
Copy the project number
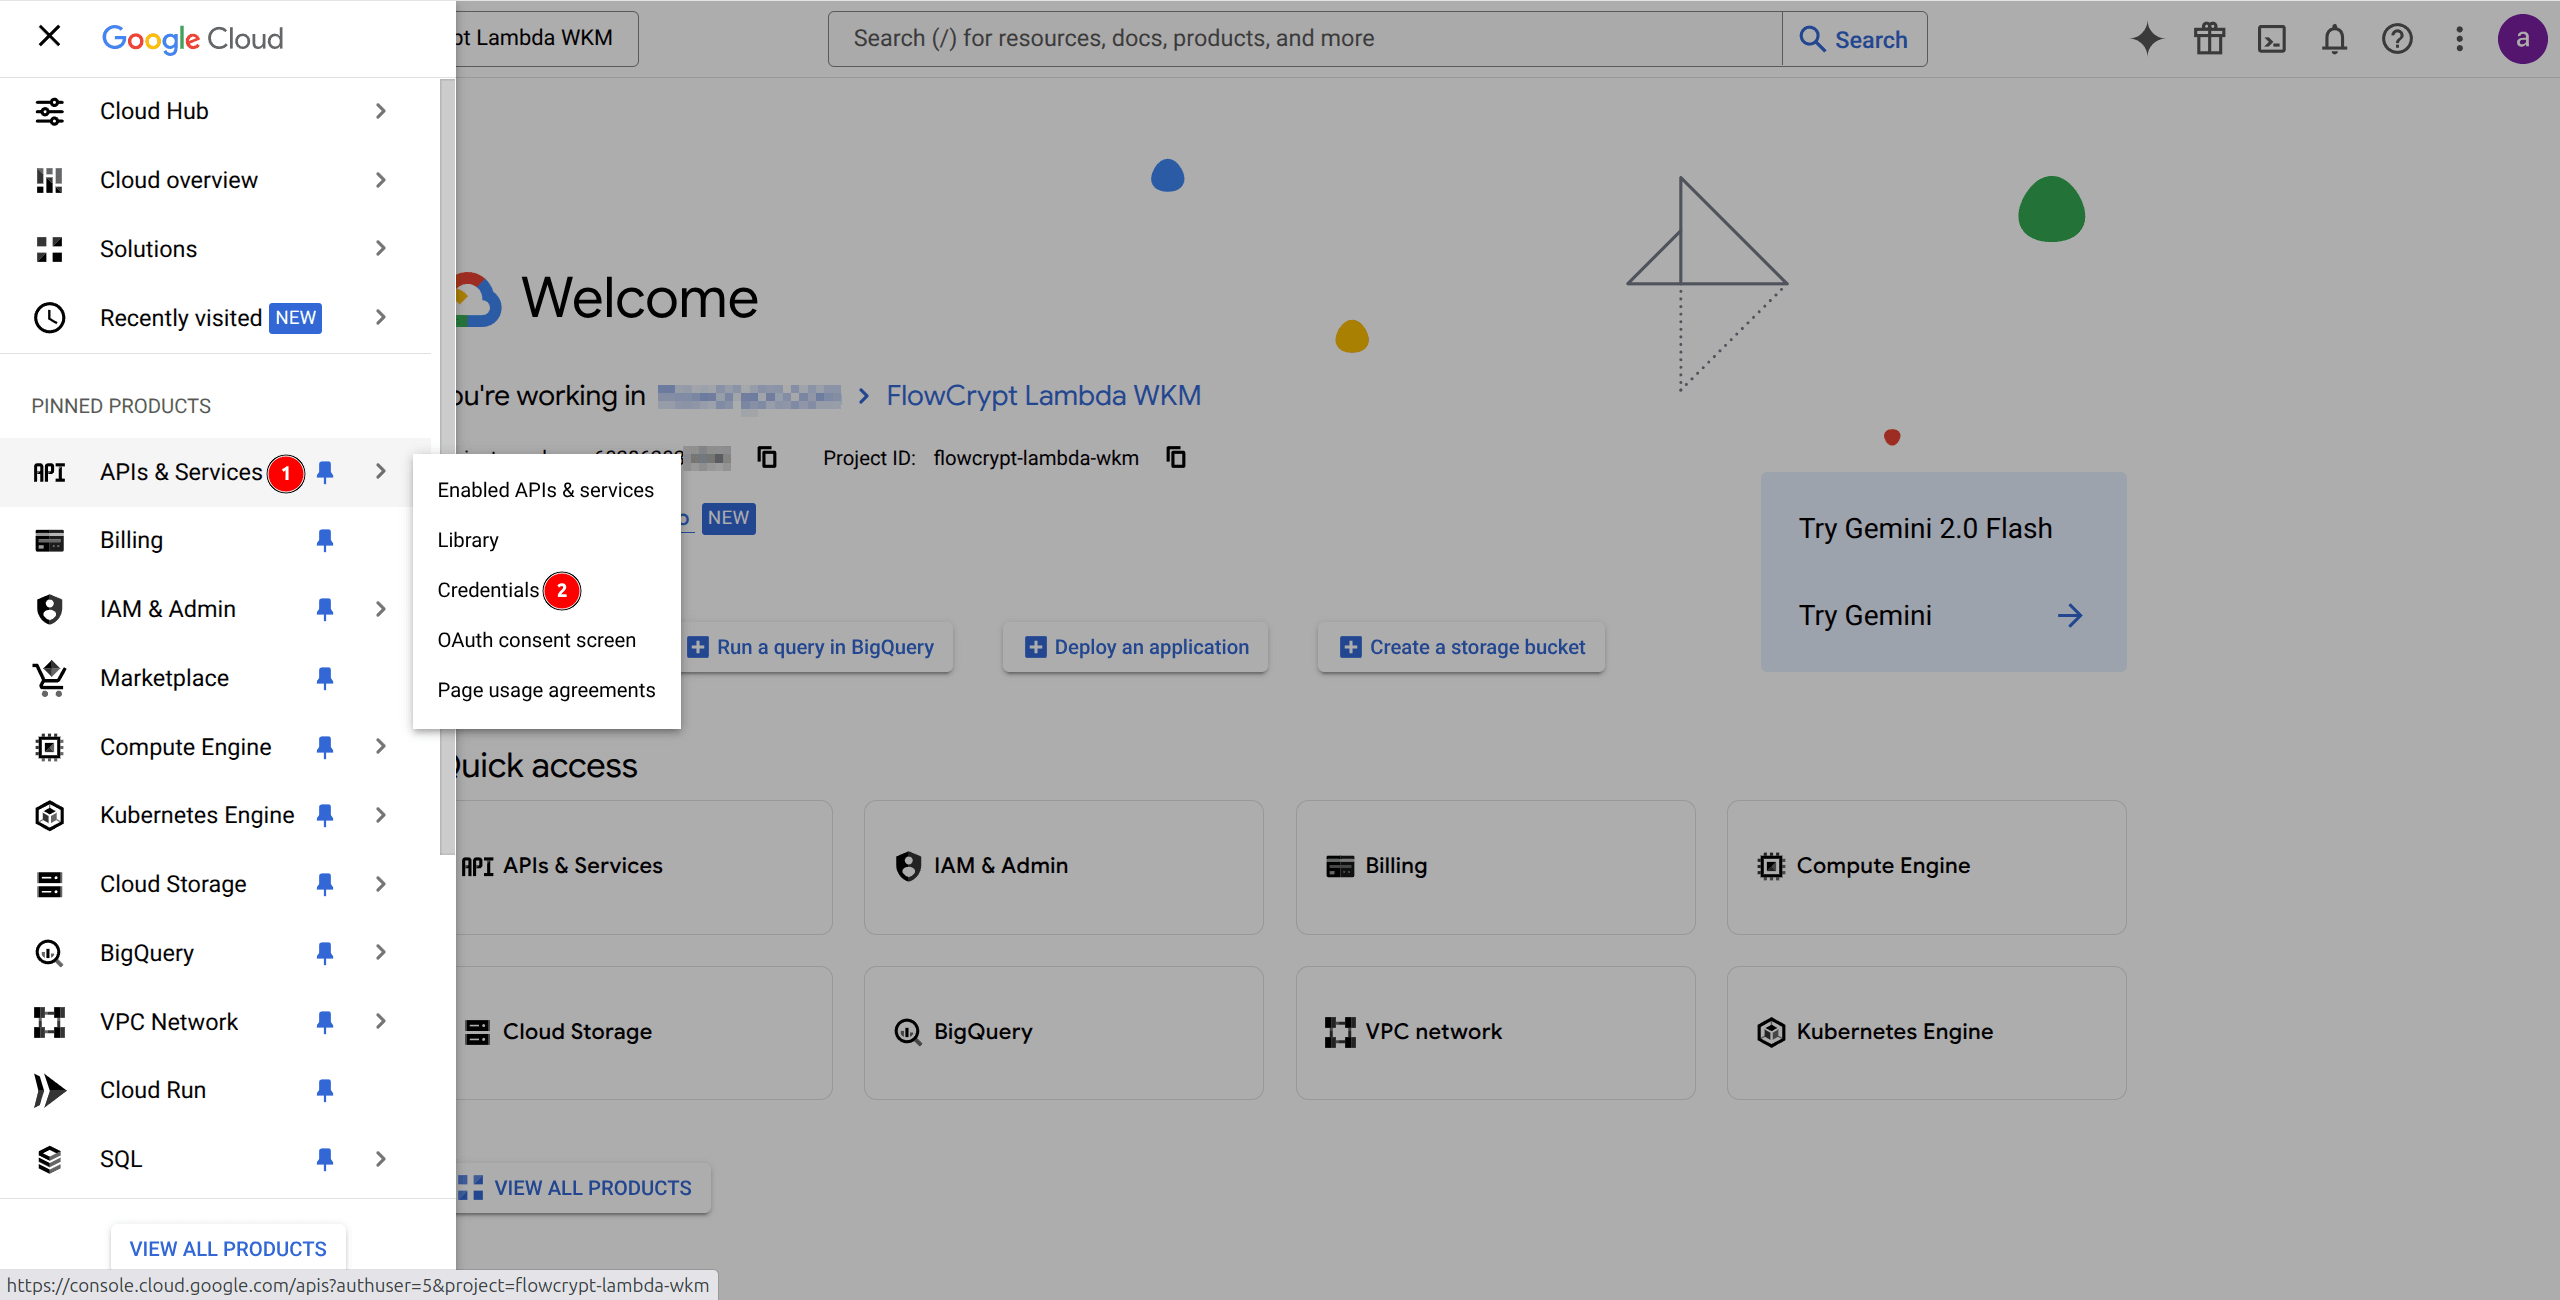pyautogui.click(x=767, y=457)
